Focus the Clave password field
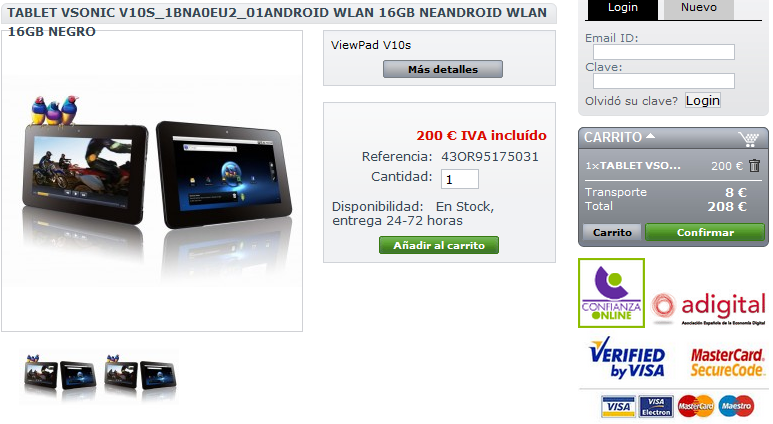The width and height of the screenshot is (773, 424). 664,81
